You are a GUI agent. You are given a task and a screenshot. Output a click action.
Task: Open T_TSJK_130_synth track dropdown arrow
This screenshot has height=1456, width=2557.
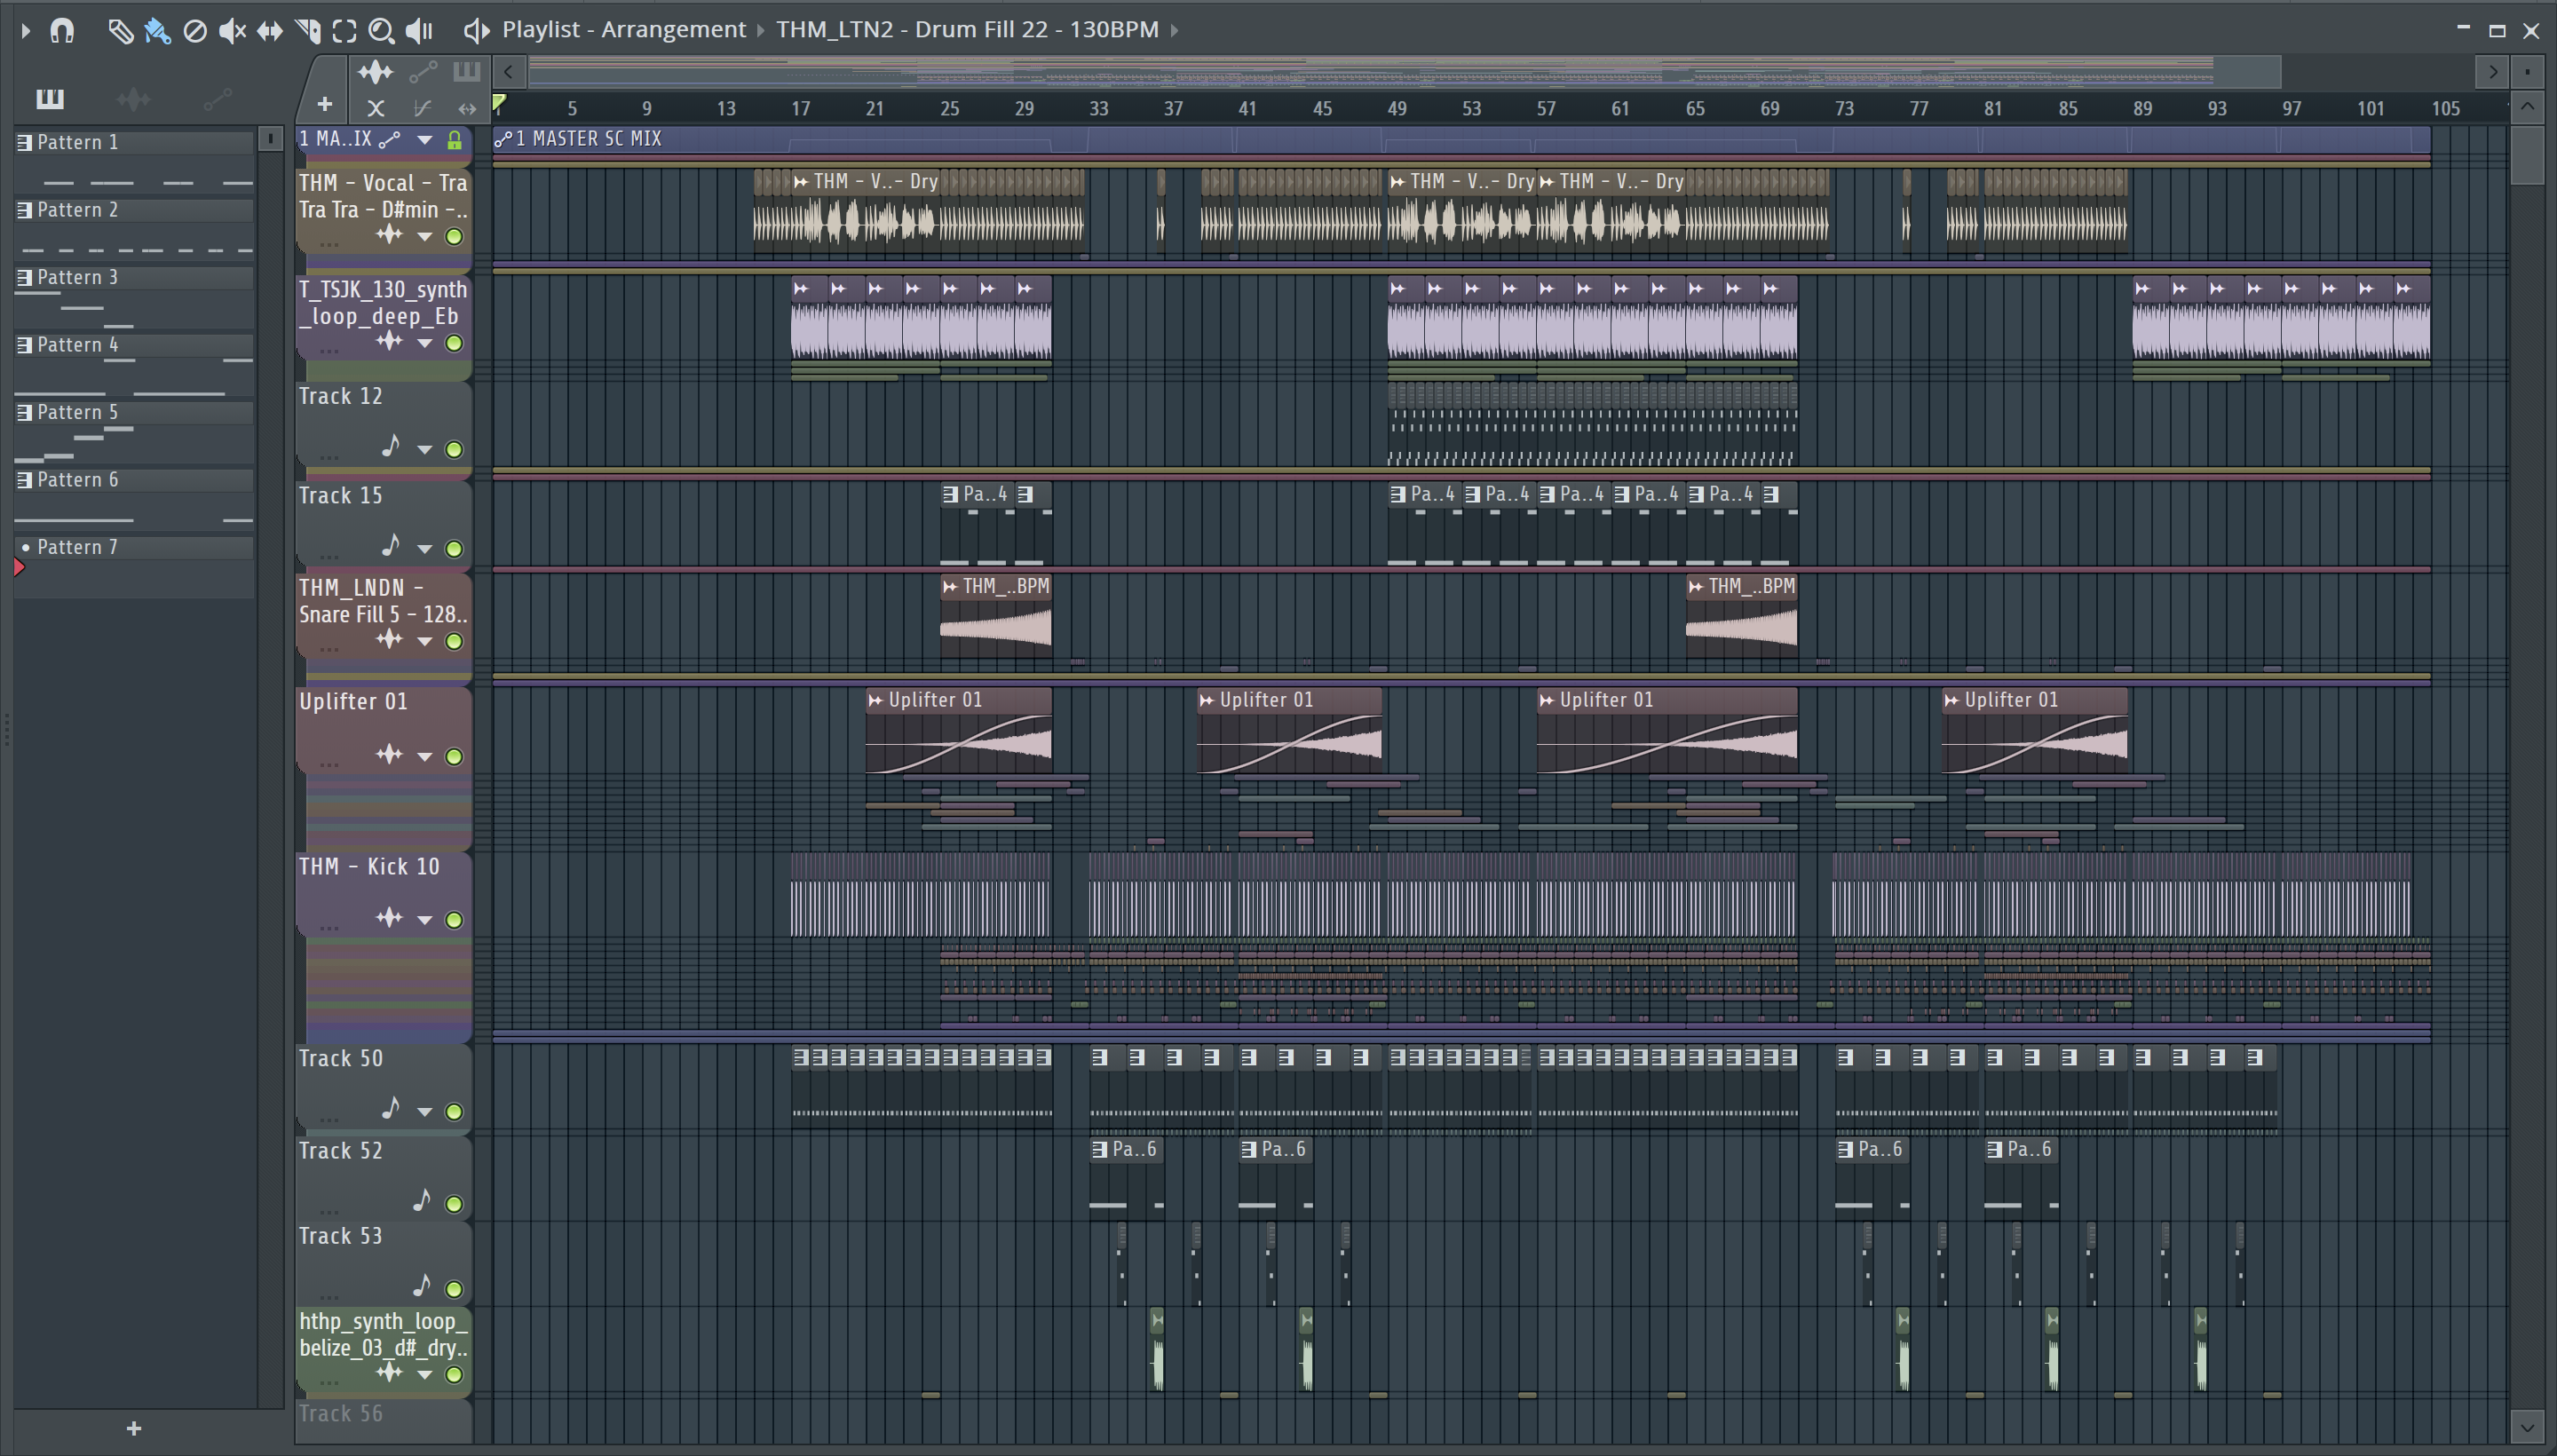425,344
